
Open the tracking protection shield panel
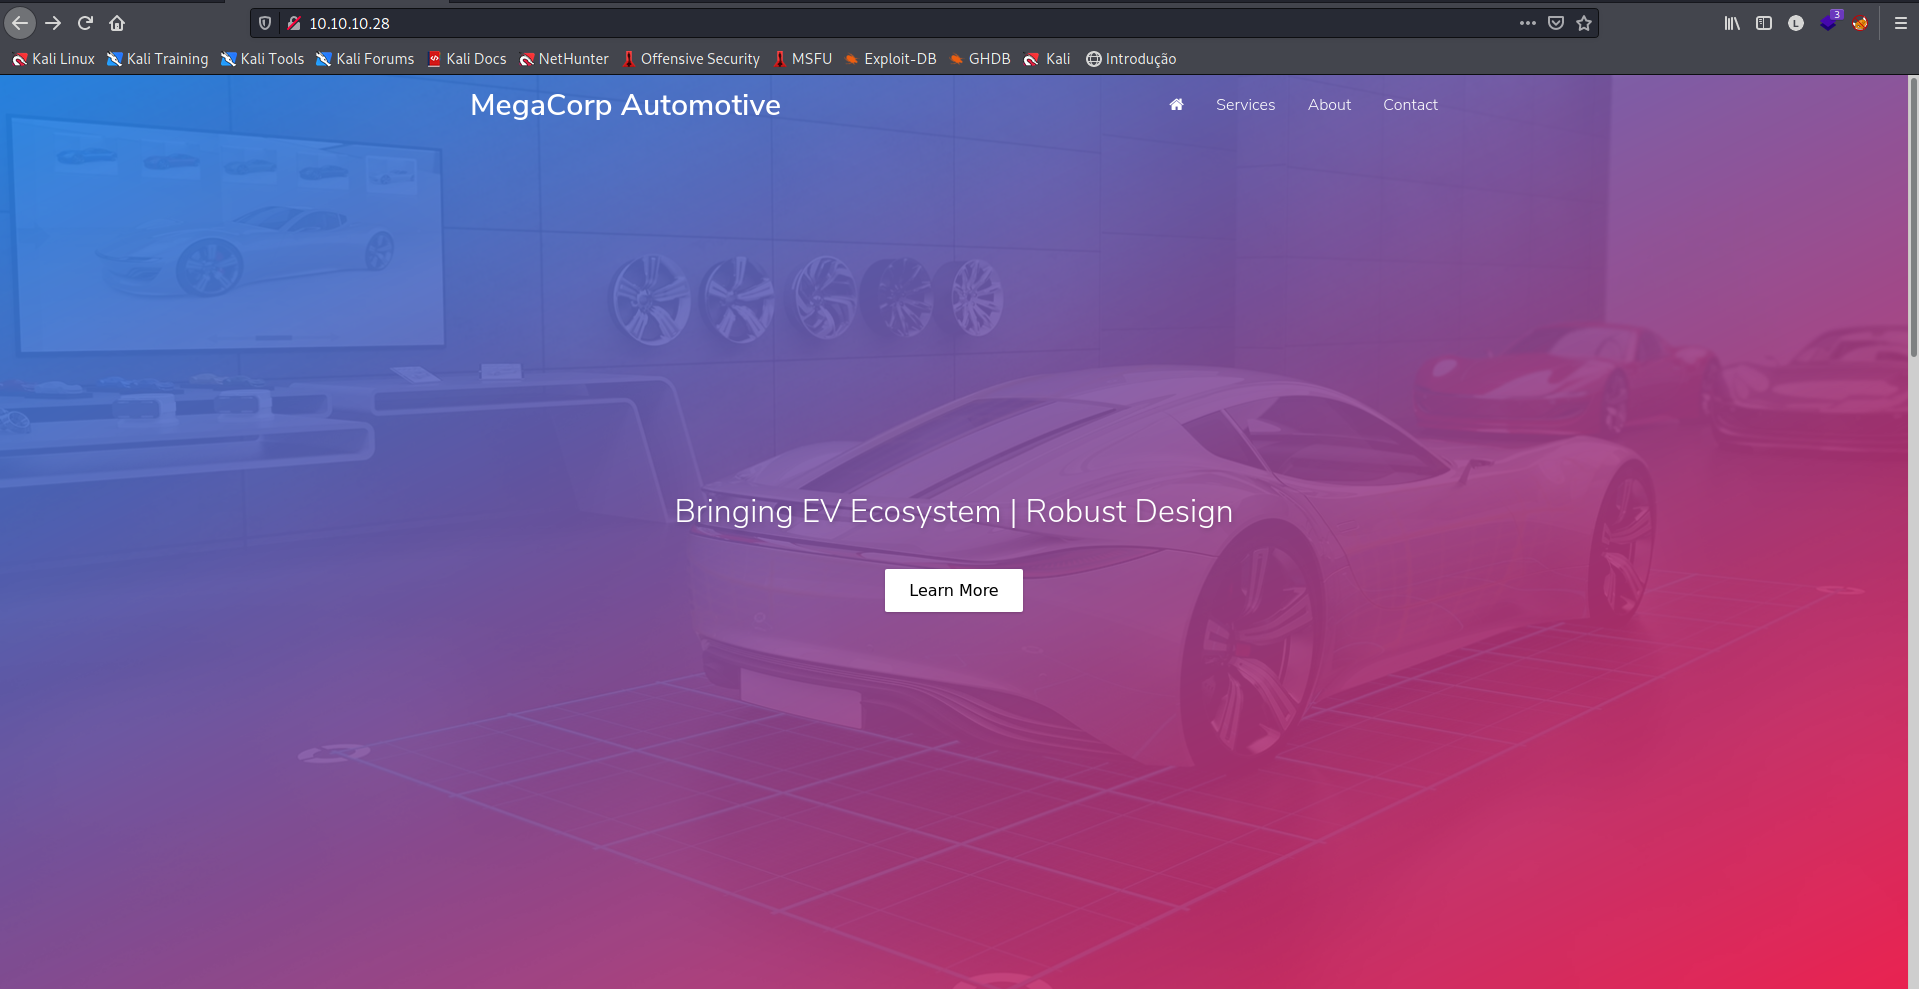pyautogui.click(x=265, y=23)
